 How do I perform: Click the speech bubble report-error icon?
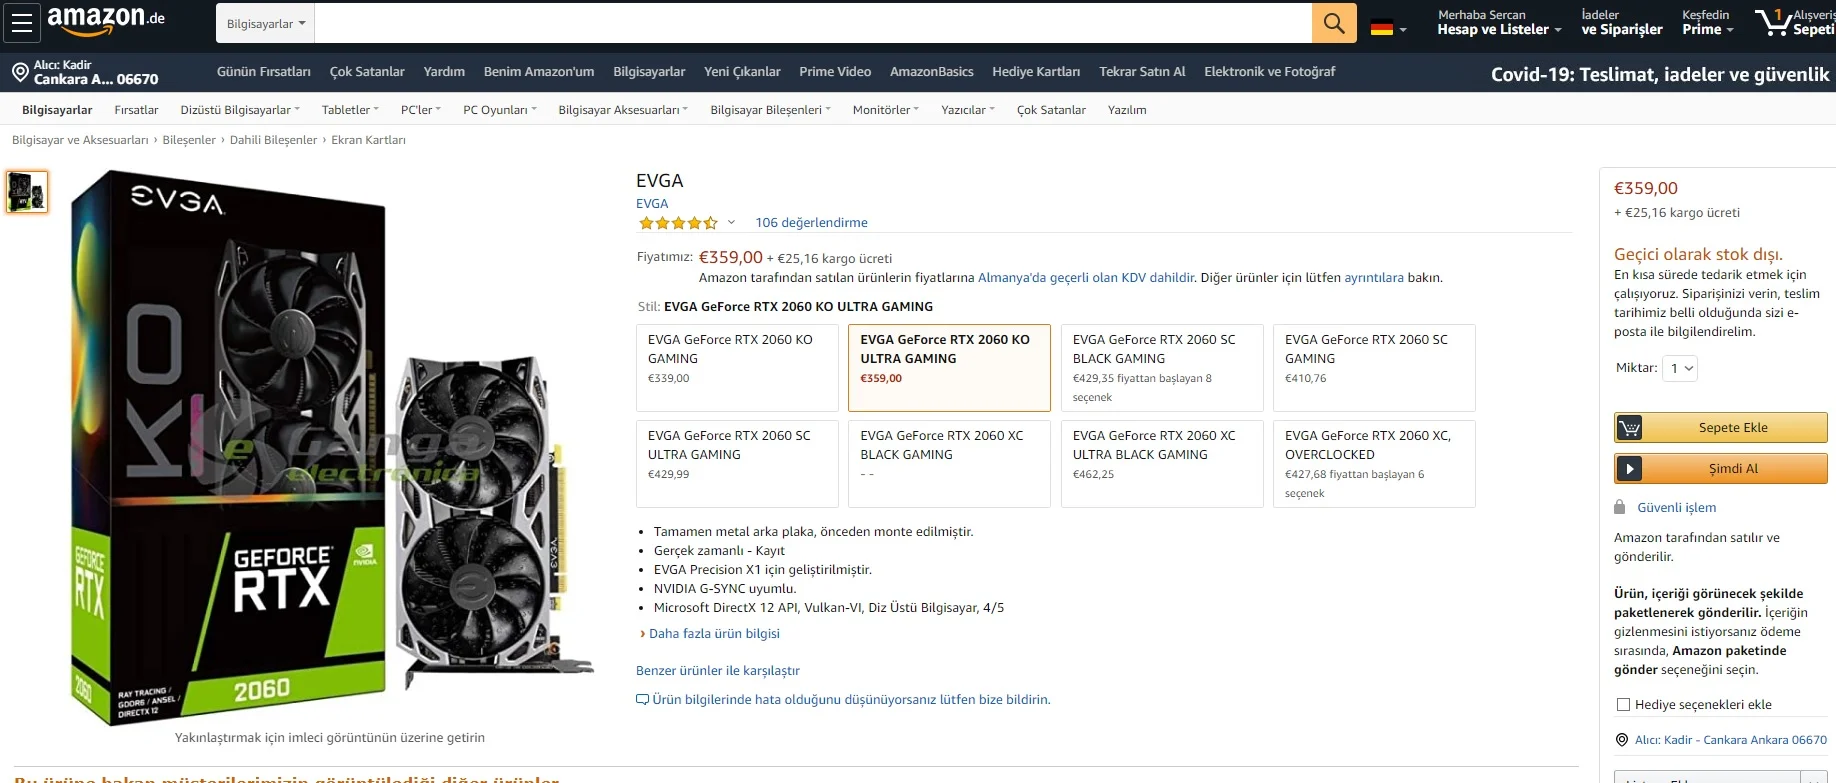642,700
